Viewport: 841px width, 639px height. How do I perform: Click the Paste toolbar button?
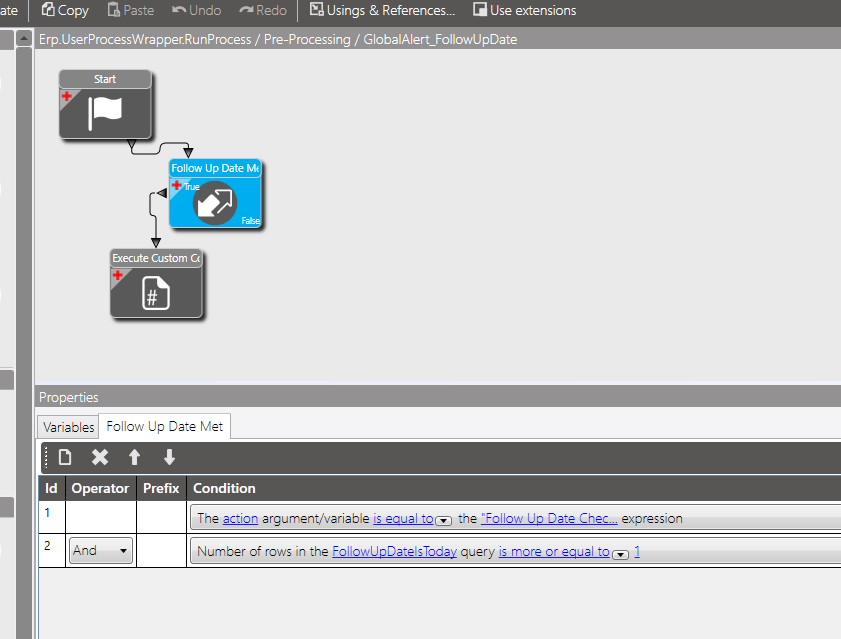tap(131, 10)
